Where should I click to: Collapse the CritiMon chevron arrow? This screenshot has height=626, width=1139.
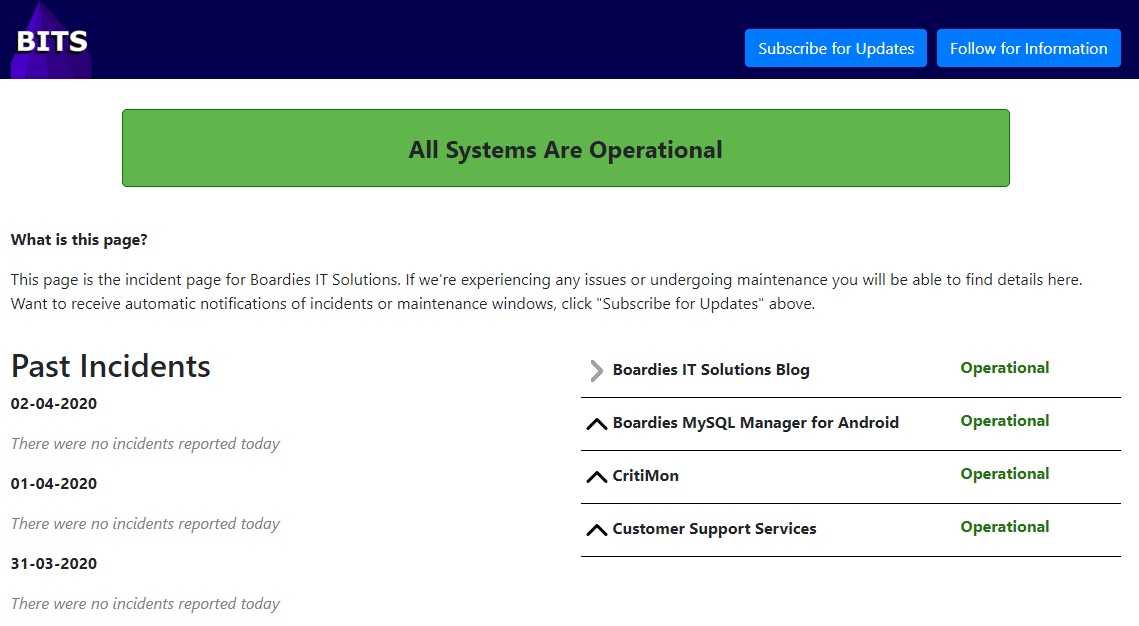pyautogui.click(x=596, y=477)
